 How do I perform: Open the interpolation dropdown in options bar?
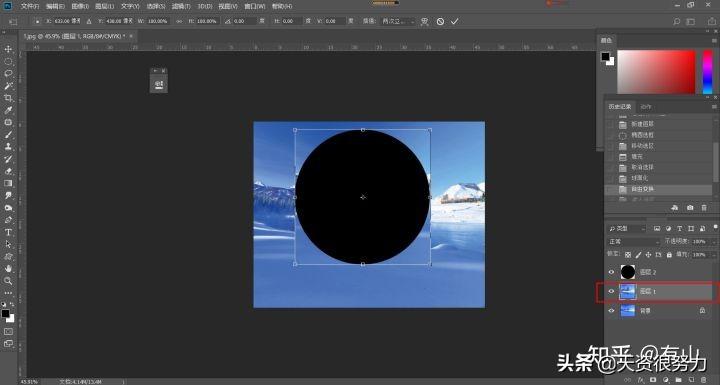[398, 21]
